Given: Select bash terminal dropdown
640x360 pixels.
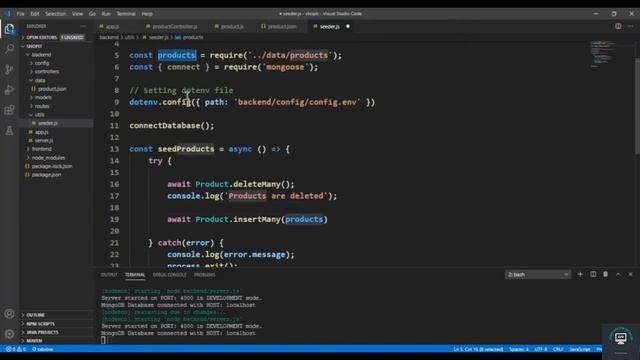Looking at the screenshot, I should click(538, 274).
